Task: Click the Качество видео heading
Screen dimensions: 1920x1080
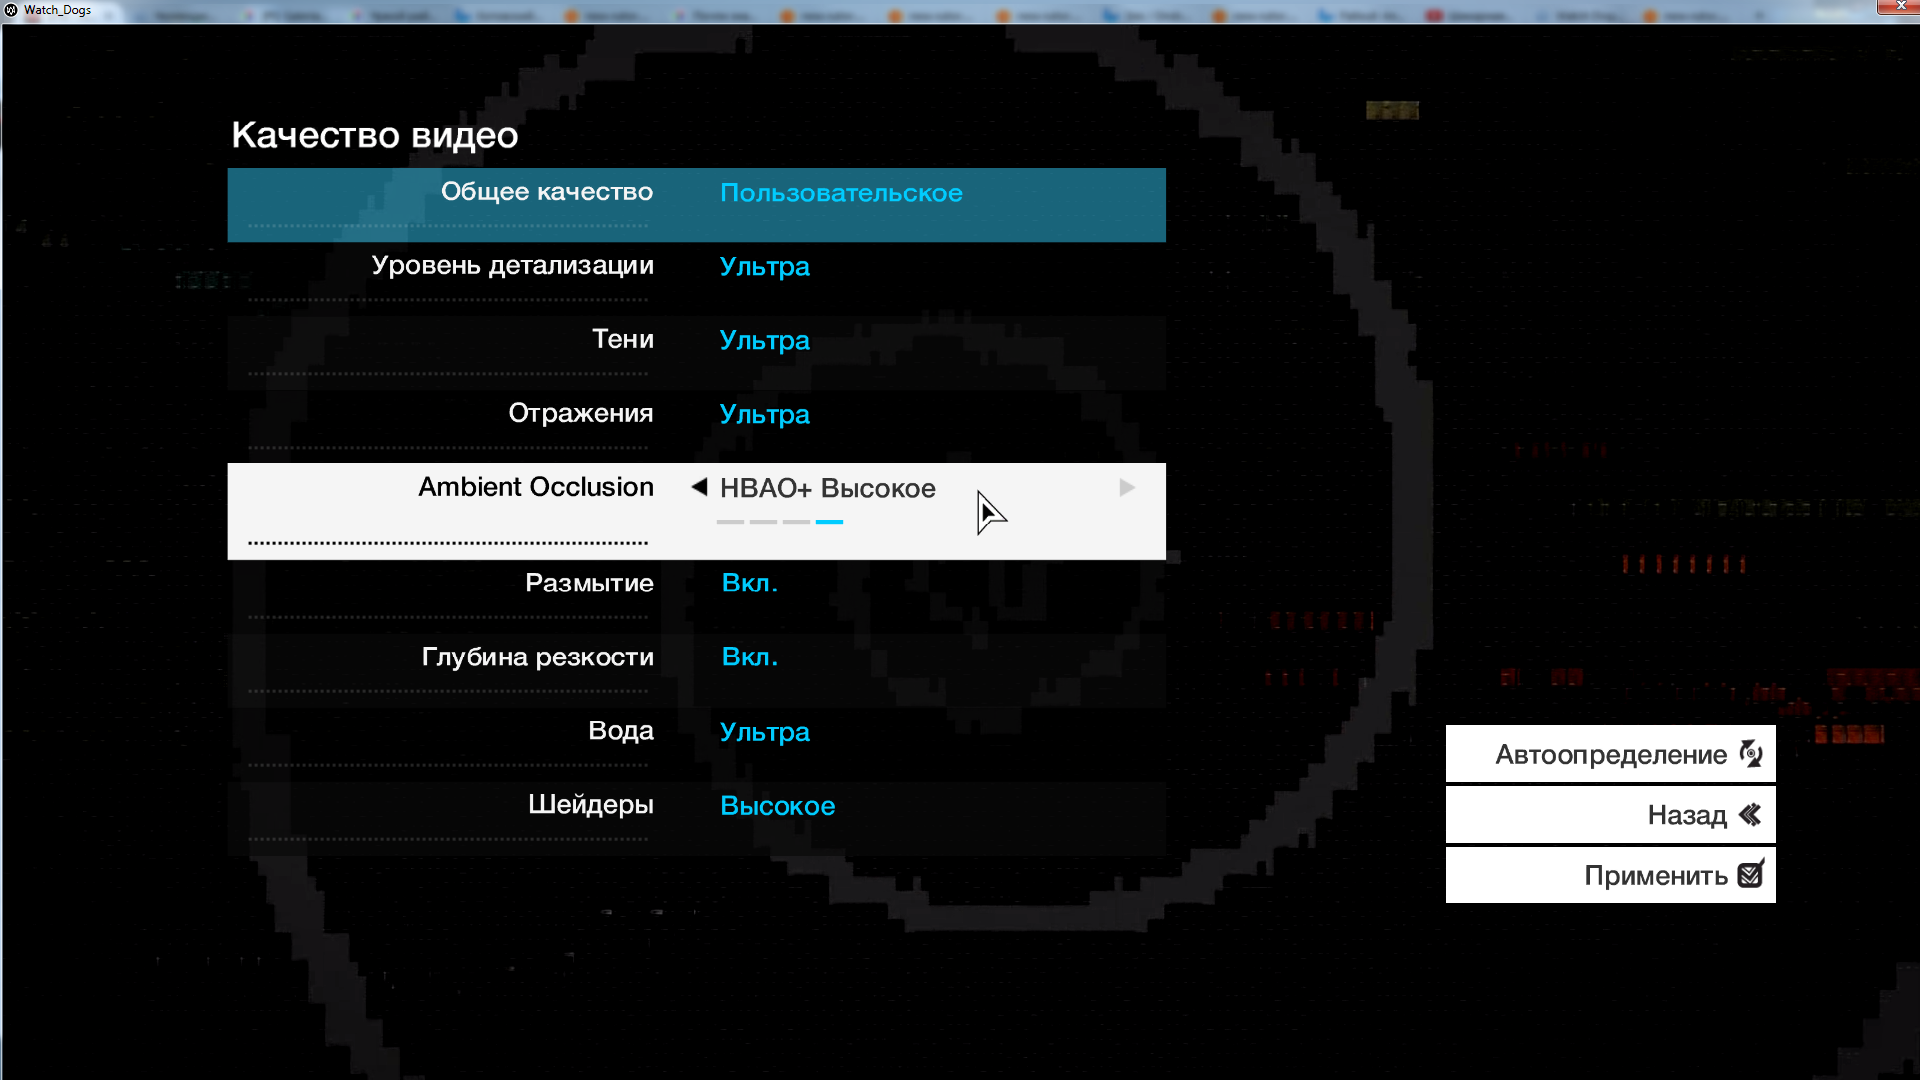Action: click(375, 135)
